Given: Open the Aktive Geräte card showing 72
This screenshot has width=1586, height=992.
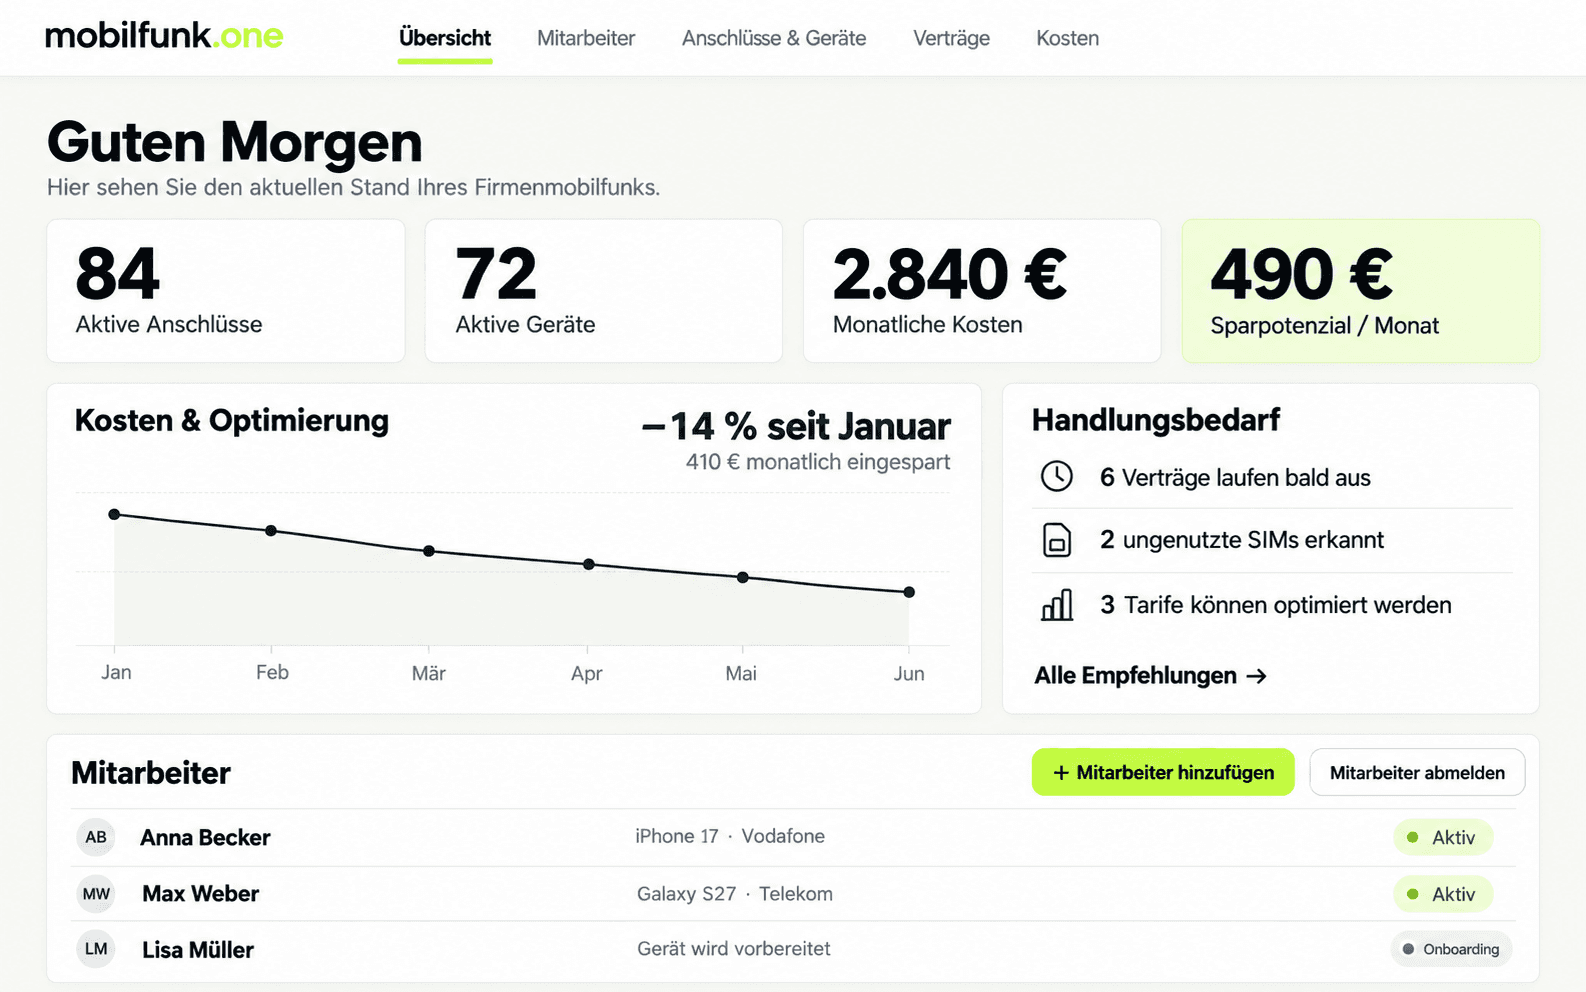Looking at the screenshot, I should tap(604, 291).
